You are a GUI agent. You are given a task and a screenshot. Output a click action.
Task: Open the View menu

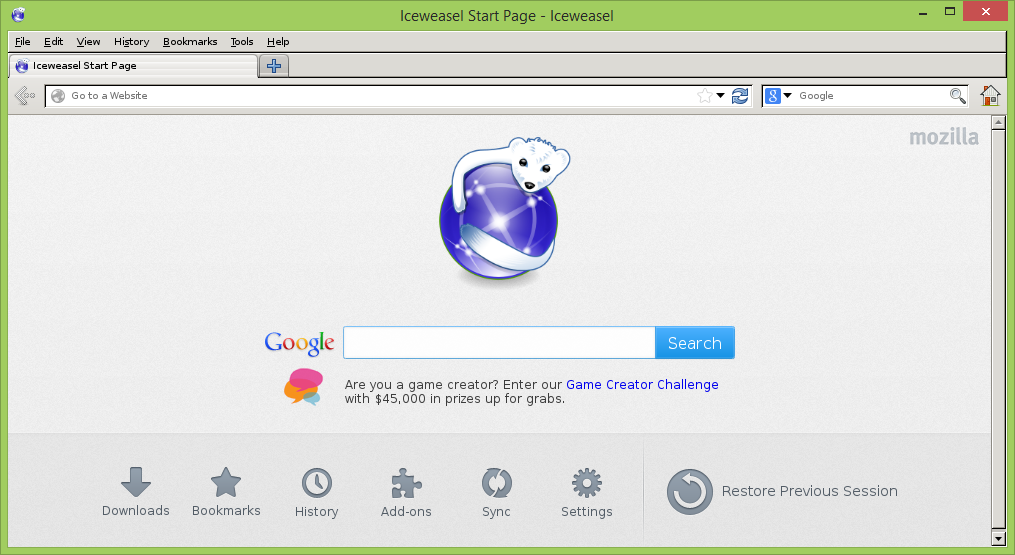88,41
